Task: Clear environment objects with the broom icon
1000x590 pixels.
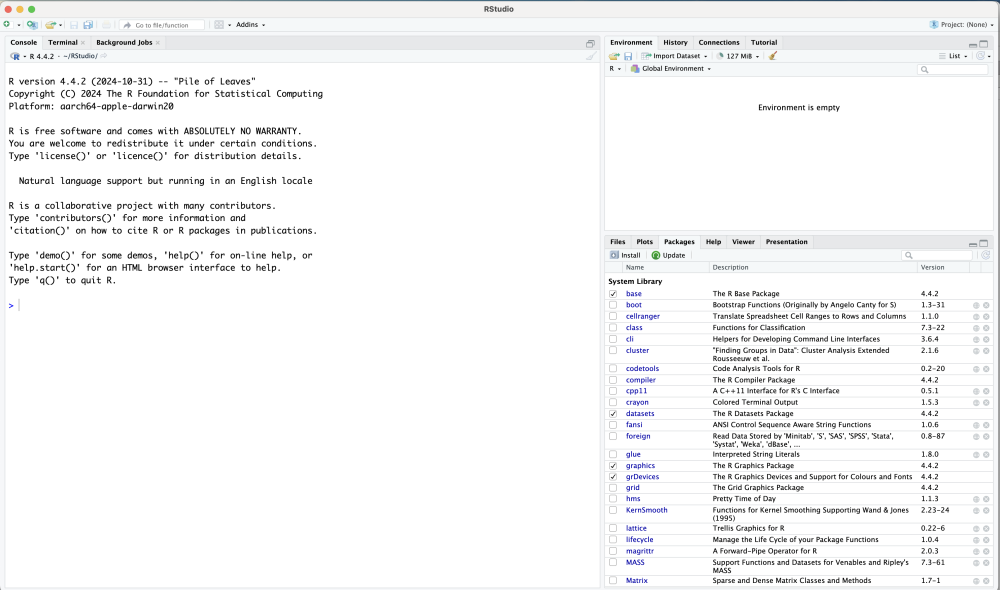Action: pos(773,56)
